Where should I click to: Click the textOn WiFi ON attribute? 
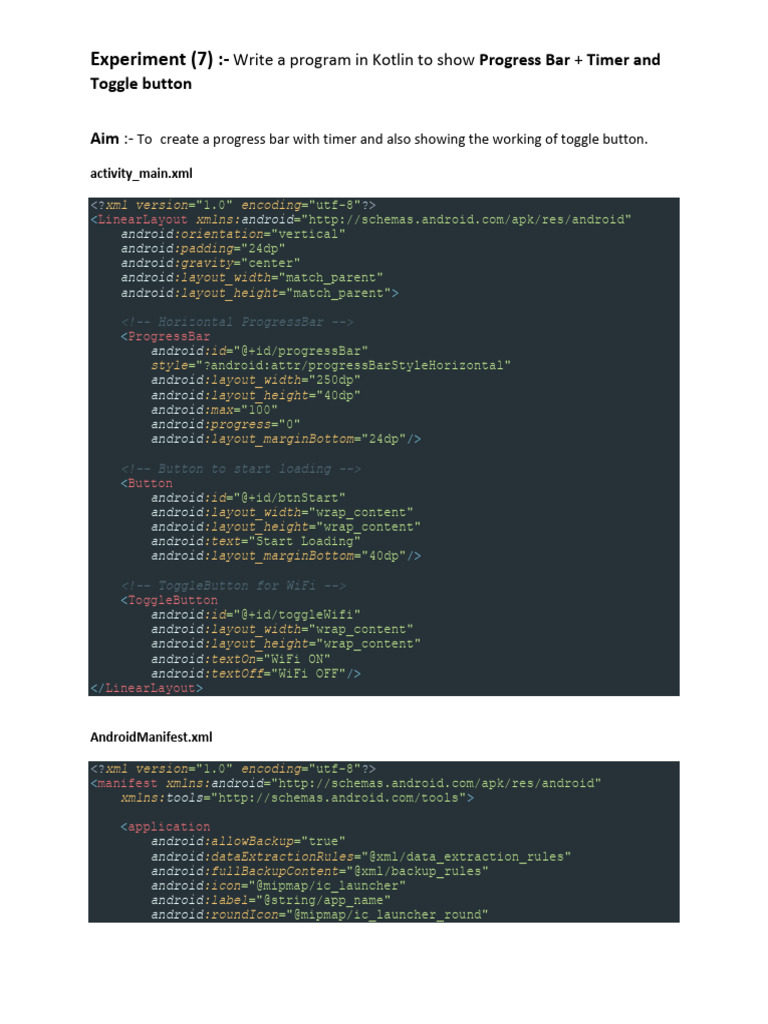pyautogui.click(x=240, y=659)
